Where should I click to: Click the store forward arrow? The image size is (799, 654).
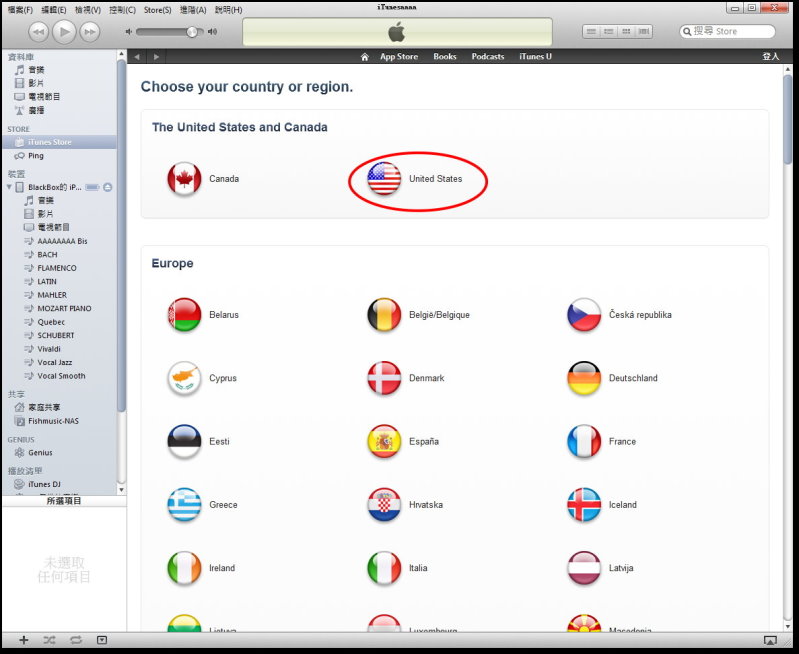pyautogui.click(x=156, y=57)
